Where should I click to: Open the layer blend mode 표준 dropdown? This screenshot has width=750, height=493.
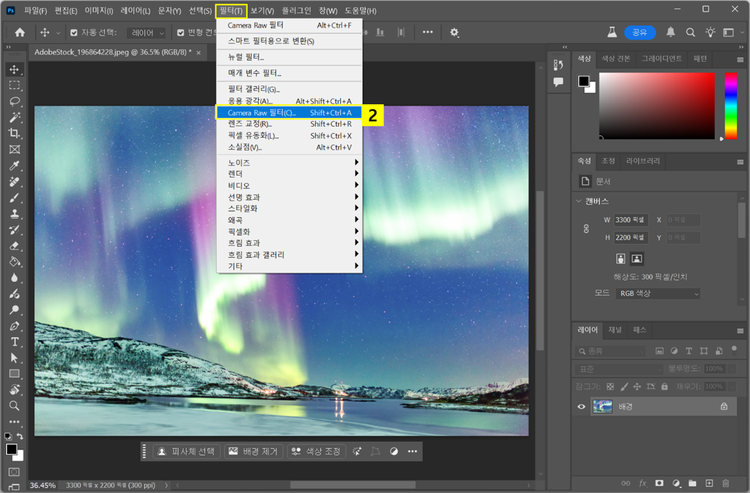(618, 369)
